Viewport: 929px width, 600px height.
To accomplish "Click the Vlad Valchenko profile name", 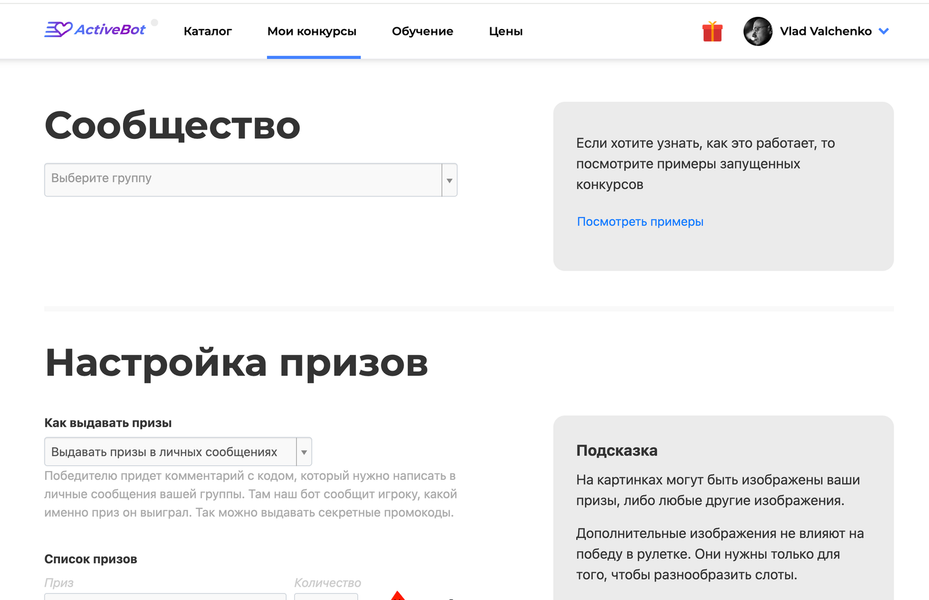I will (x=825, y=31).
